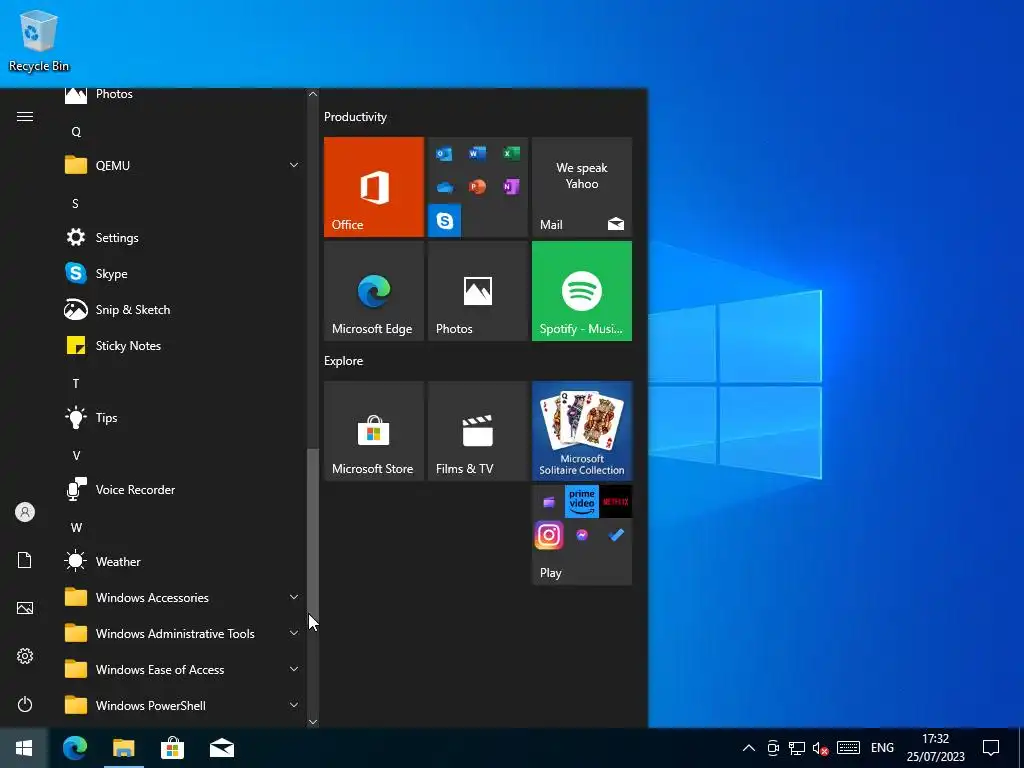Open Sticky Notes from app list
This screenshot has width=1024, height=768.
183,345
